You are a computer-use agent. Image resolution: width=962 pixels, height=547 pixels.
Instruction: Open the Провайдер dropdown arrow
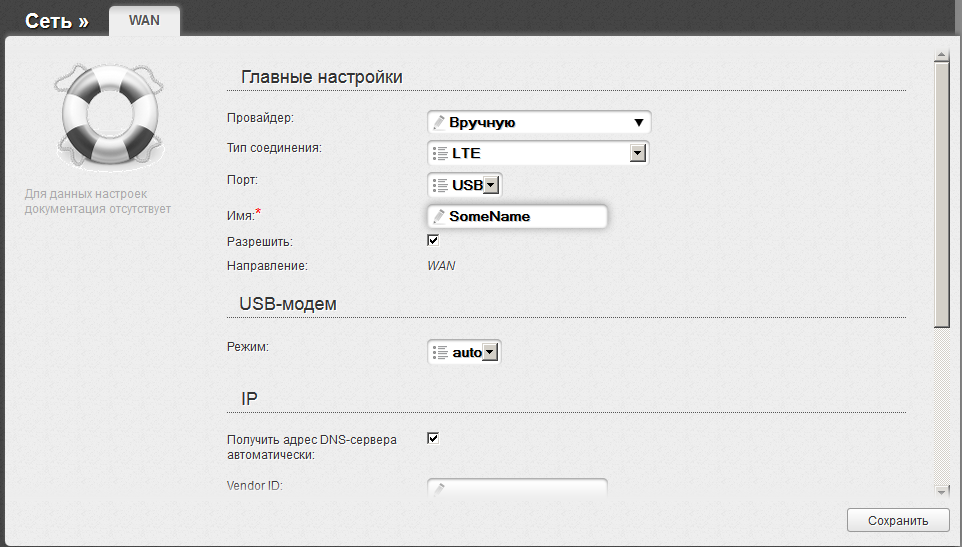pos(639,123)
